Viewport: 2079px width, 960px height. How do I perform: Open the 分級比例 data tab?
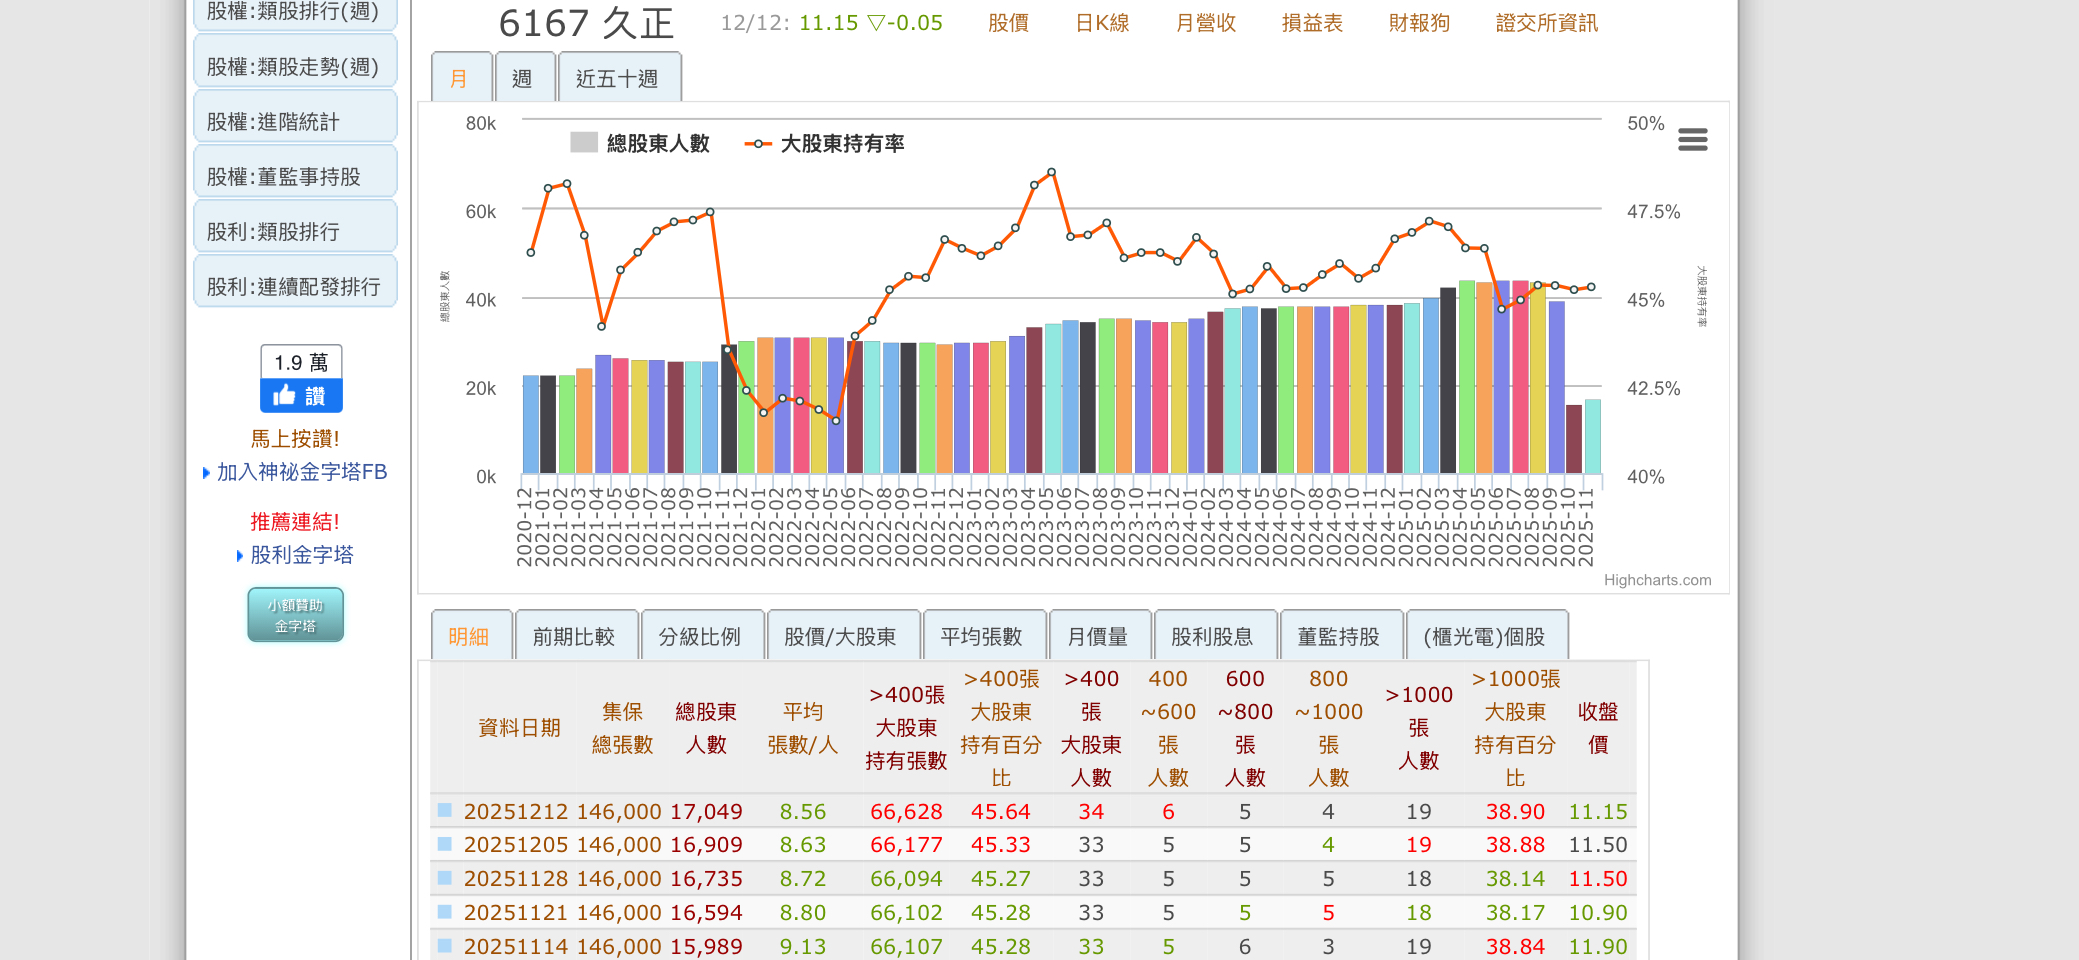click(700, 637)
